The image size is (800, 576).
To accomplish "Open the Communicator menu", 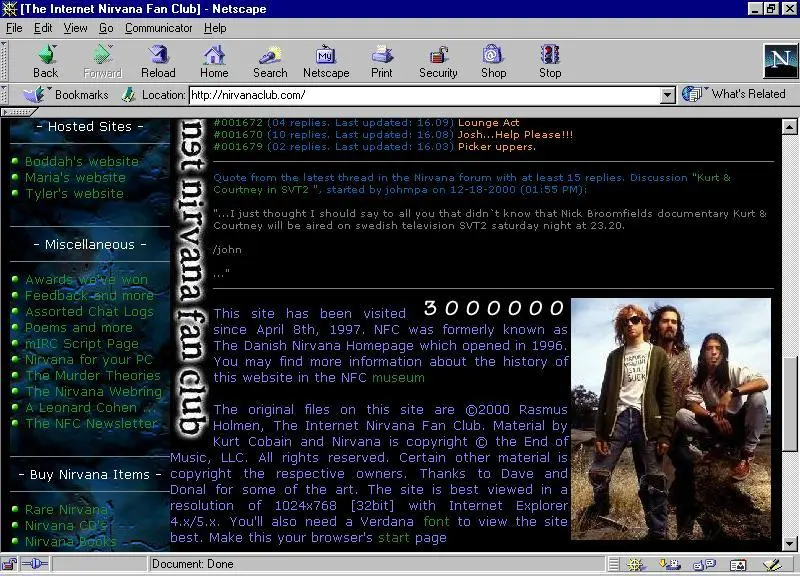I will click(159, 28).
